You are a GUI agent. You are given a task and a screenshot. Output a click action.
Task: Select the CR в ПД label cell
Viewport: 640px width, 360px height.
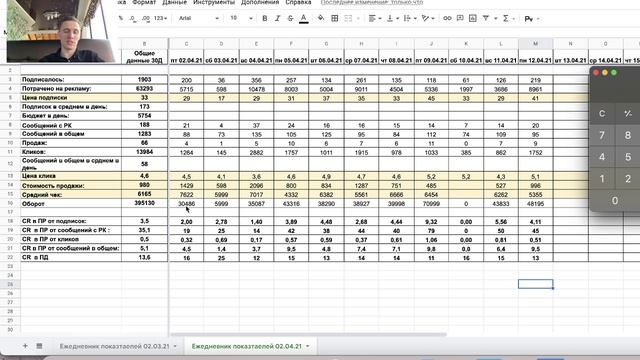(71, 258)
